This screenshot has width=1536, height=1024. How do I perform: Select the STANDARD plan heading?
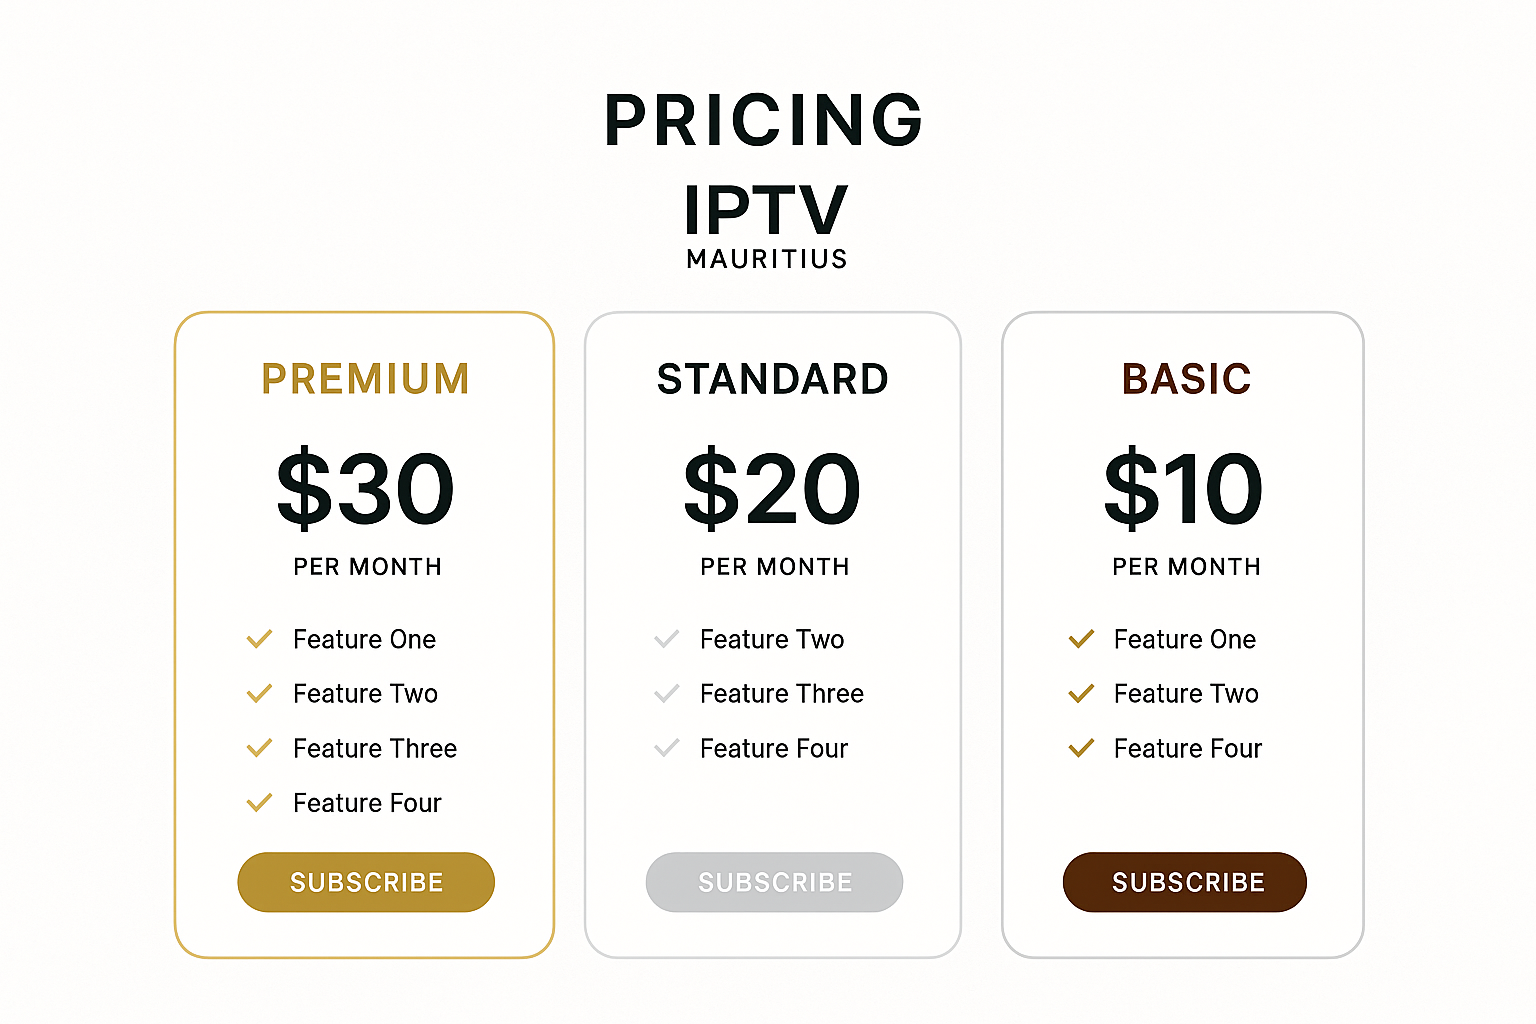(773, 379)
